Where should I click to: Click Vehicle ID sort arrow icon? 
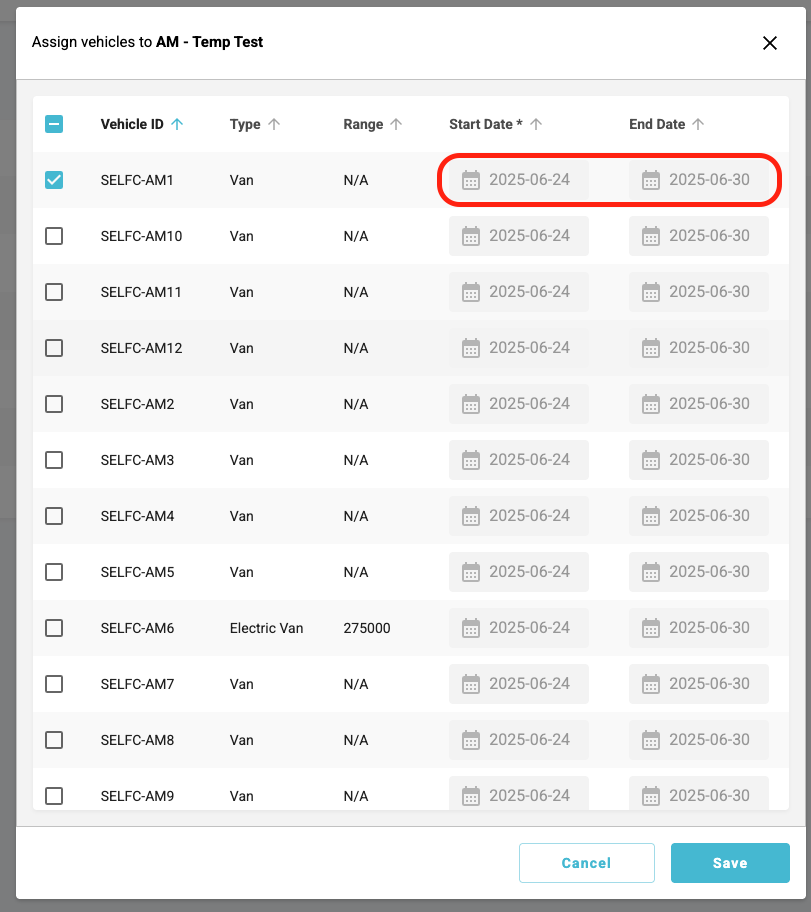(177, 124)
